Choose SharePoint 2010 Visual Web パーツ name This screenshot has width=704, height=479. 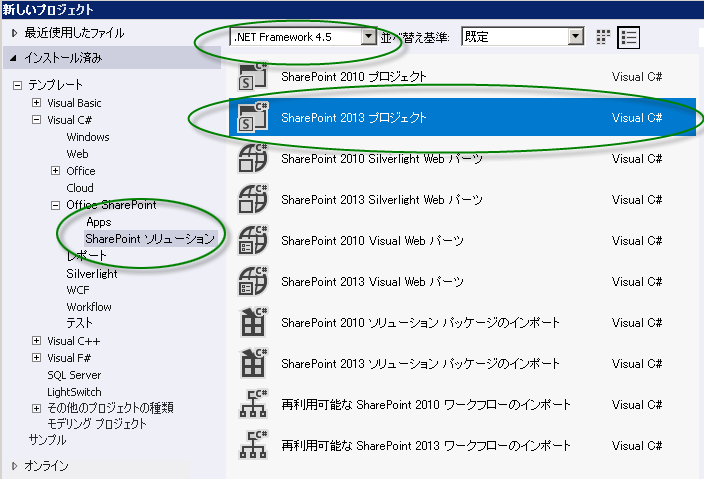pos(373,241)
